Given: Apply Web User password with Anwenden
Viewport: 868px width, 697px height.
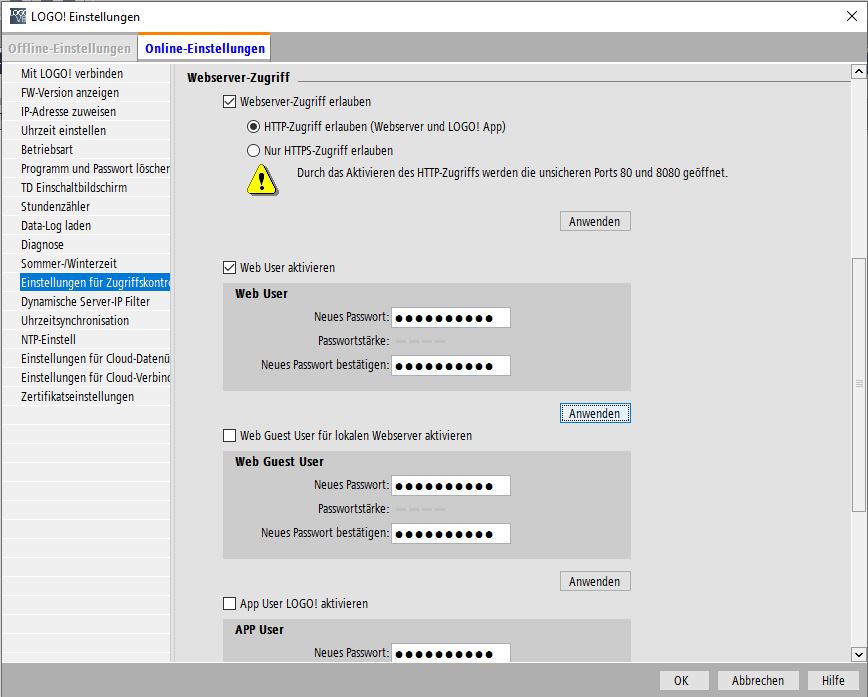Looking at the screenshot, I should [x=595, y=414].
